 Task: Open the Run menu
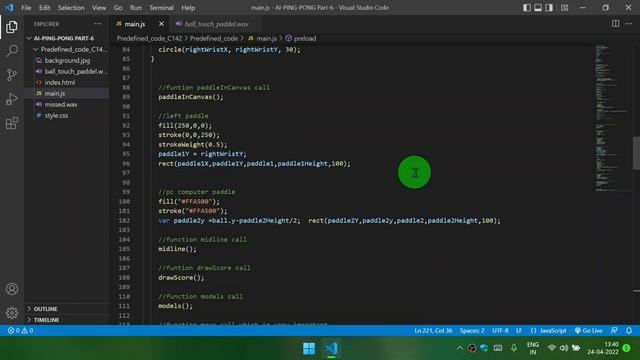tap(136, 8)
